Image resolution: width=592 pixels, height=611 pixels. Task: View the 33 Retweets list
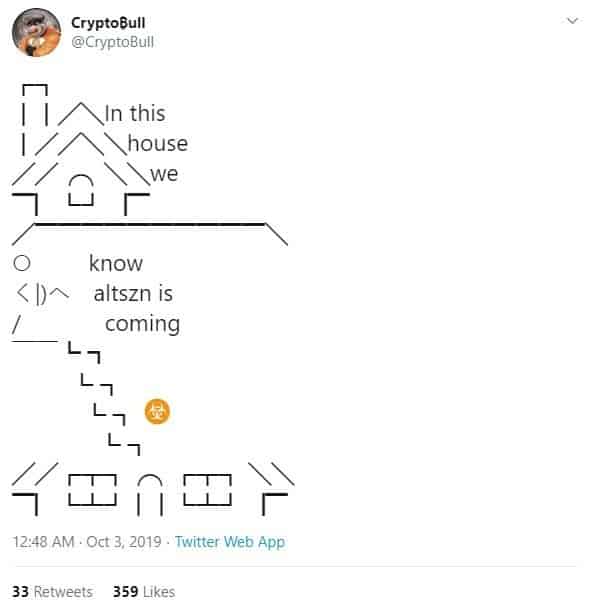click(x=52, y=592)
